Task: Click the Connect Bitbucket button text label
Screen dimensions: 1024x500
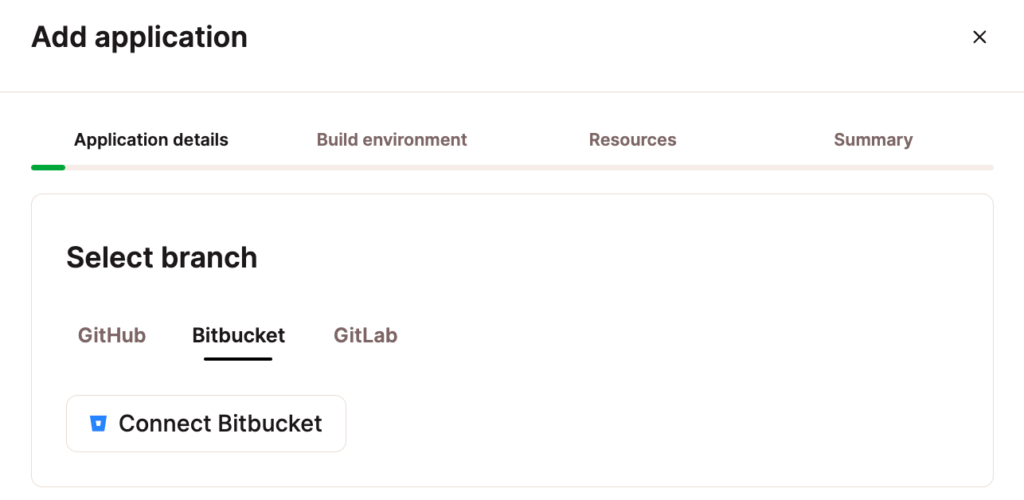Action: (220, 423)
